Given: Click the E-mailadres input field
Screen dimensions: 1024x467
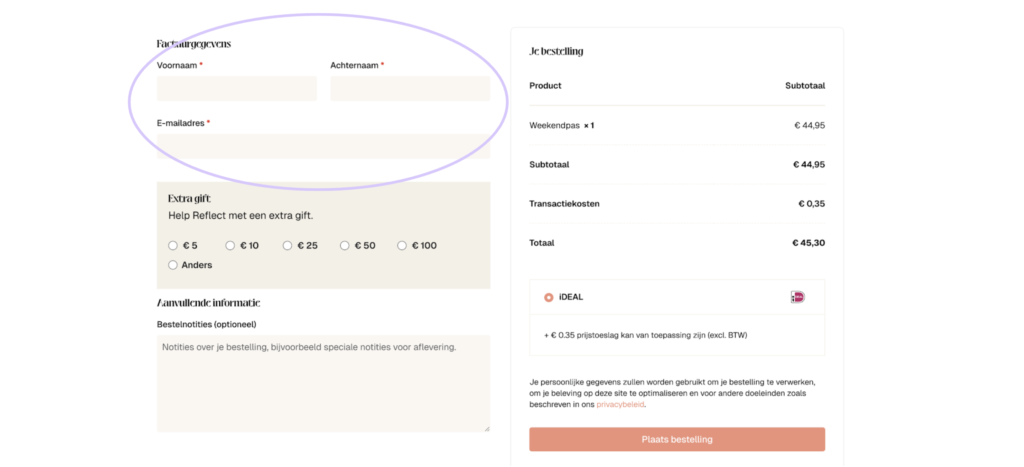Looking at the screenshot, I should coord(323,147).
